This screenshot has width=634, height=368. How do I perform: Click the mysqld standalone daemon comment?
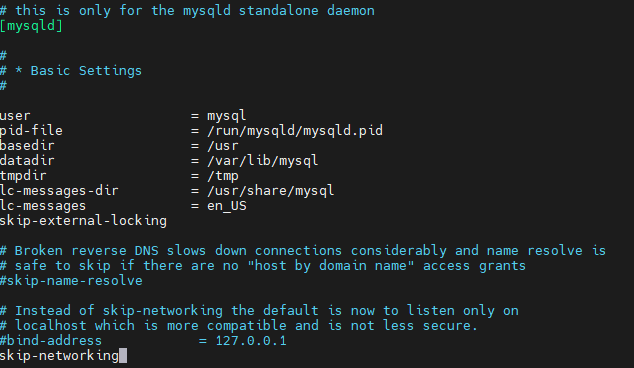click(187, 11)
